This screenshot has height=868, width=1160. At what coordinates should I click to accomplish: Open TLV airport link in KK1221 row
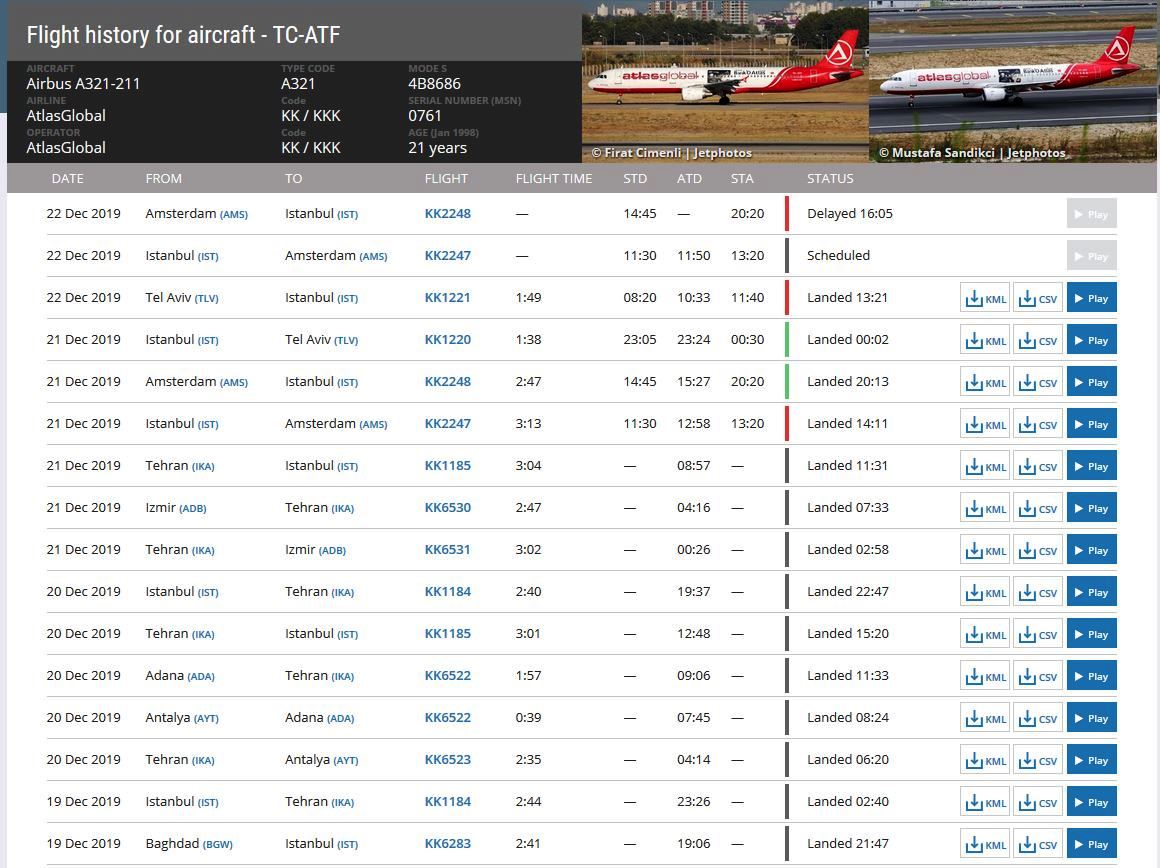pos(206,299)
